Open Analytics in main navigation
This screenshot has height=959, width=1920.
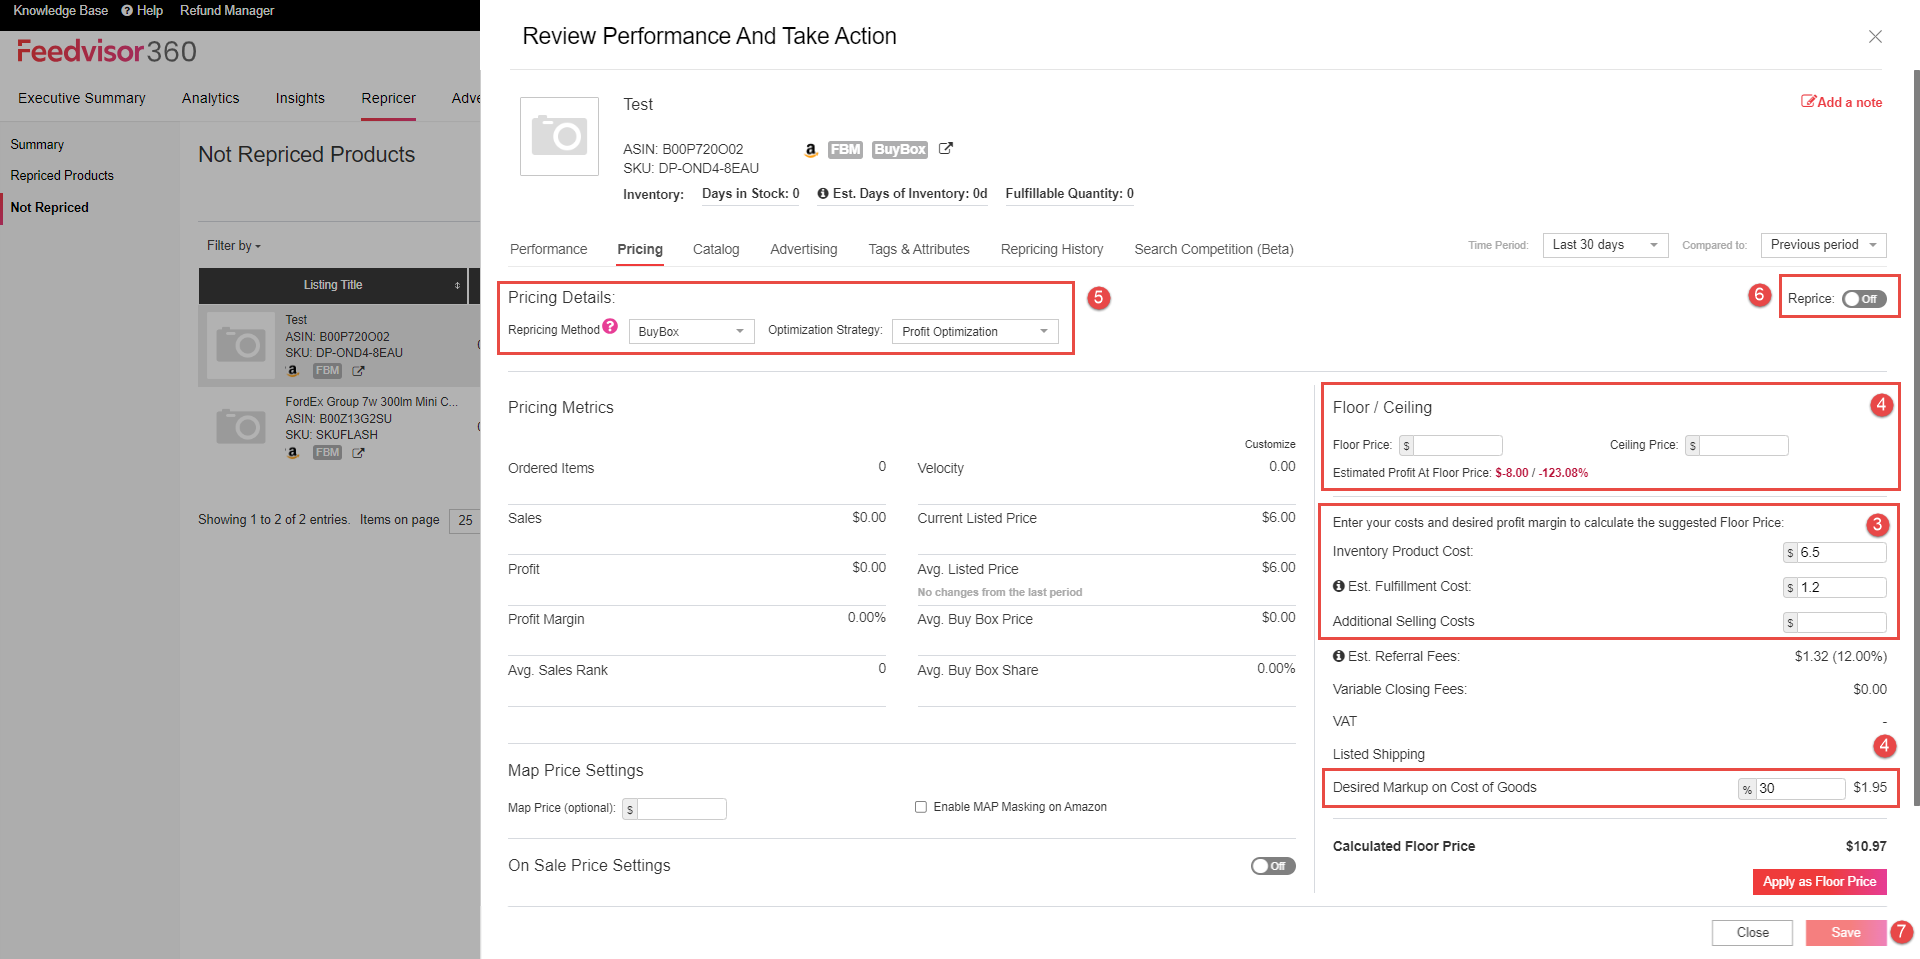click(210, 98)
